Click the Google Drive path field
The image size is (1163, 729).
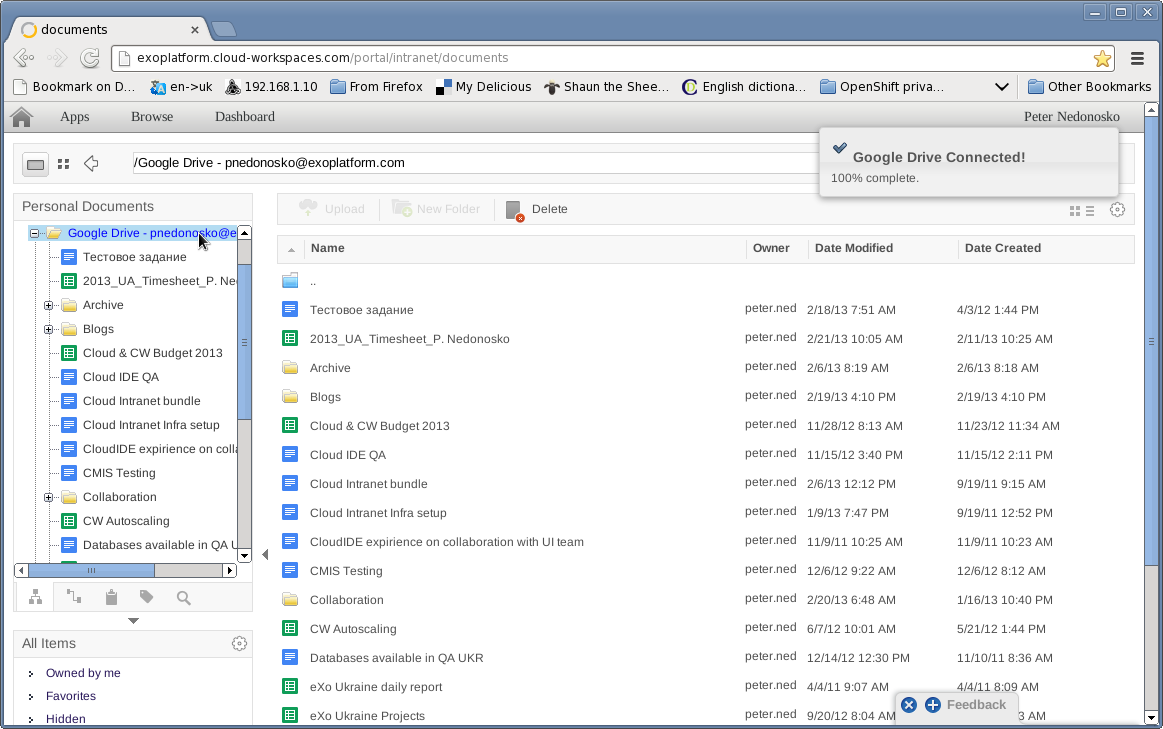tap(475, 163)
